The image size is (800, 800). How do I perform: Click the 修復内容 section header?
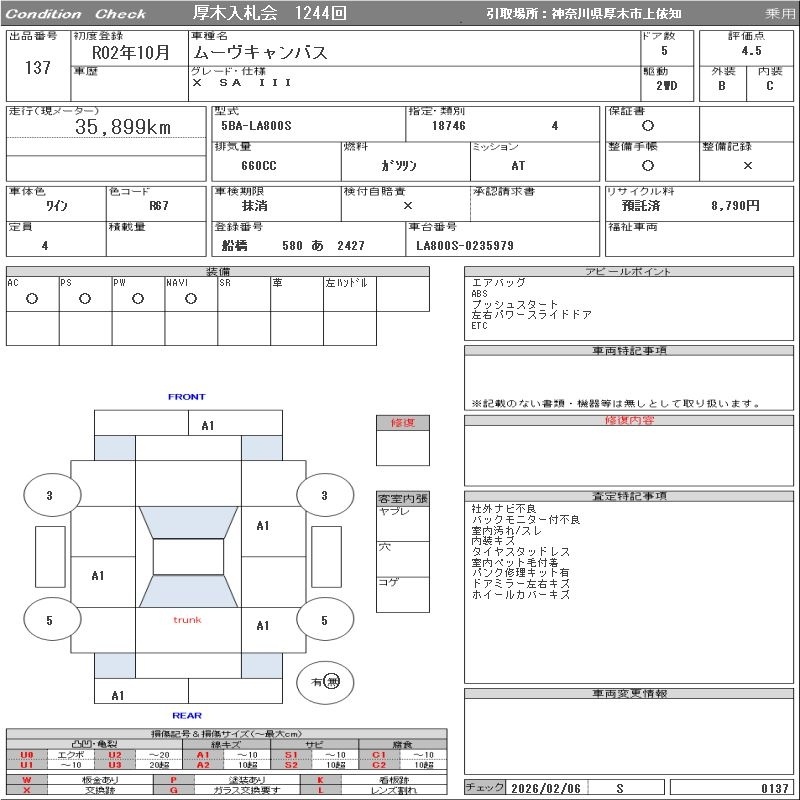coord(629,421)
